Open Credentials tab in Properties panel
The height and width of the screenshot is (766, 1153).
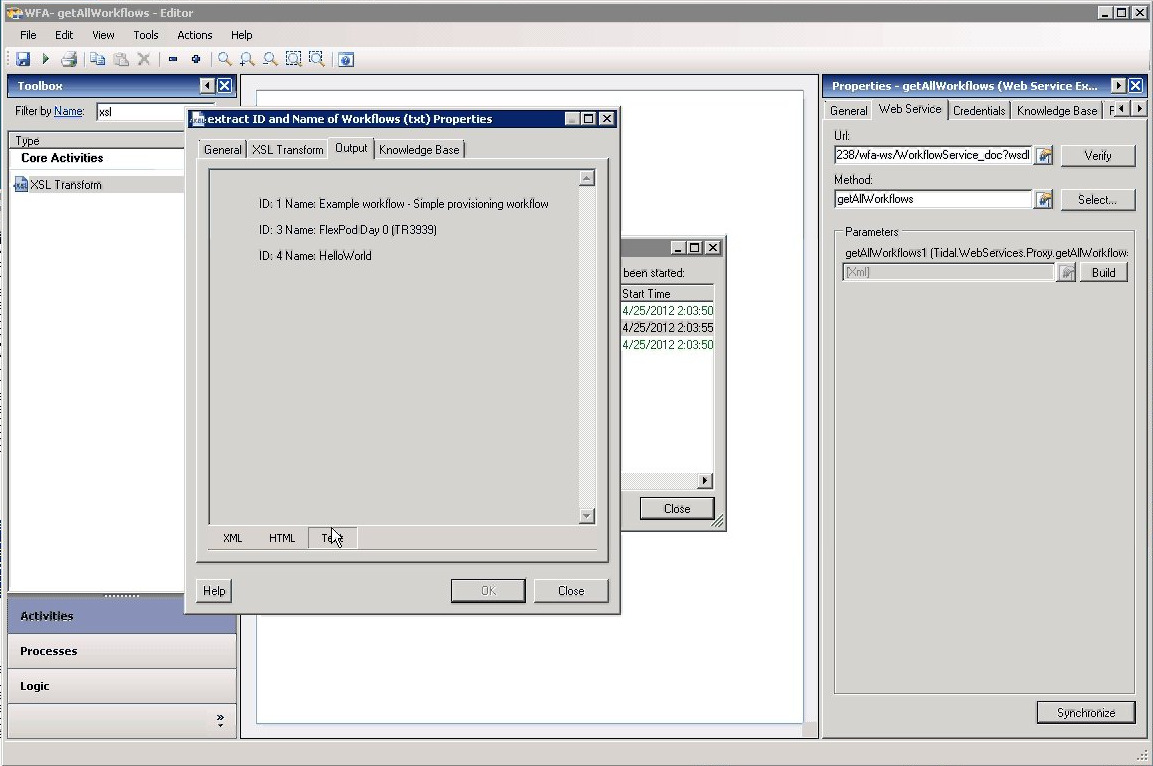pos(979,110)
